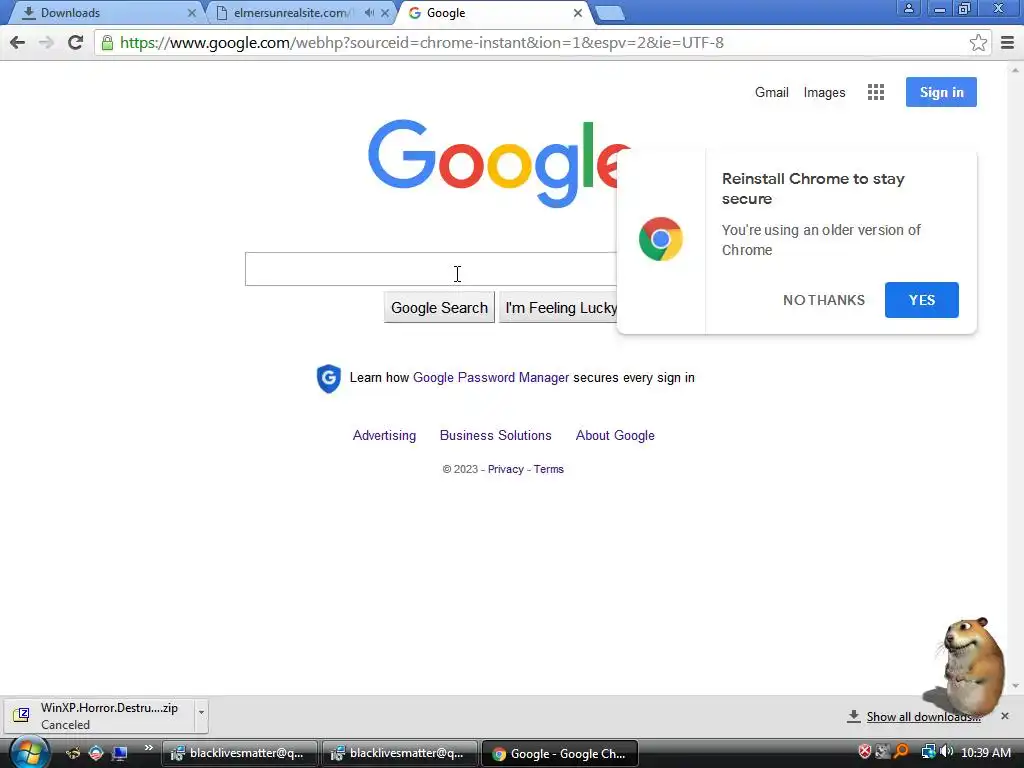Click Show all downloads link
Image resolution: width=1024 pixels, height=768 pixels.
click(923, 717)
